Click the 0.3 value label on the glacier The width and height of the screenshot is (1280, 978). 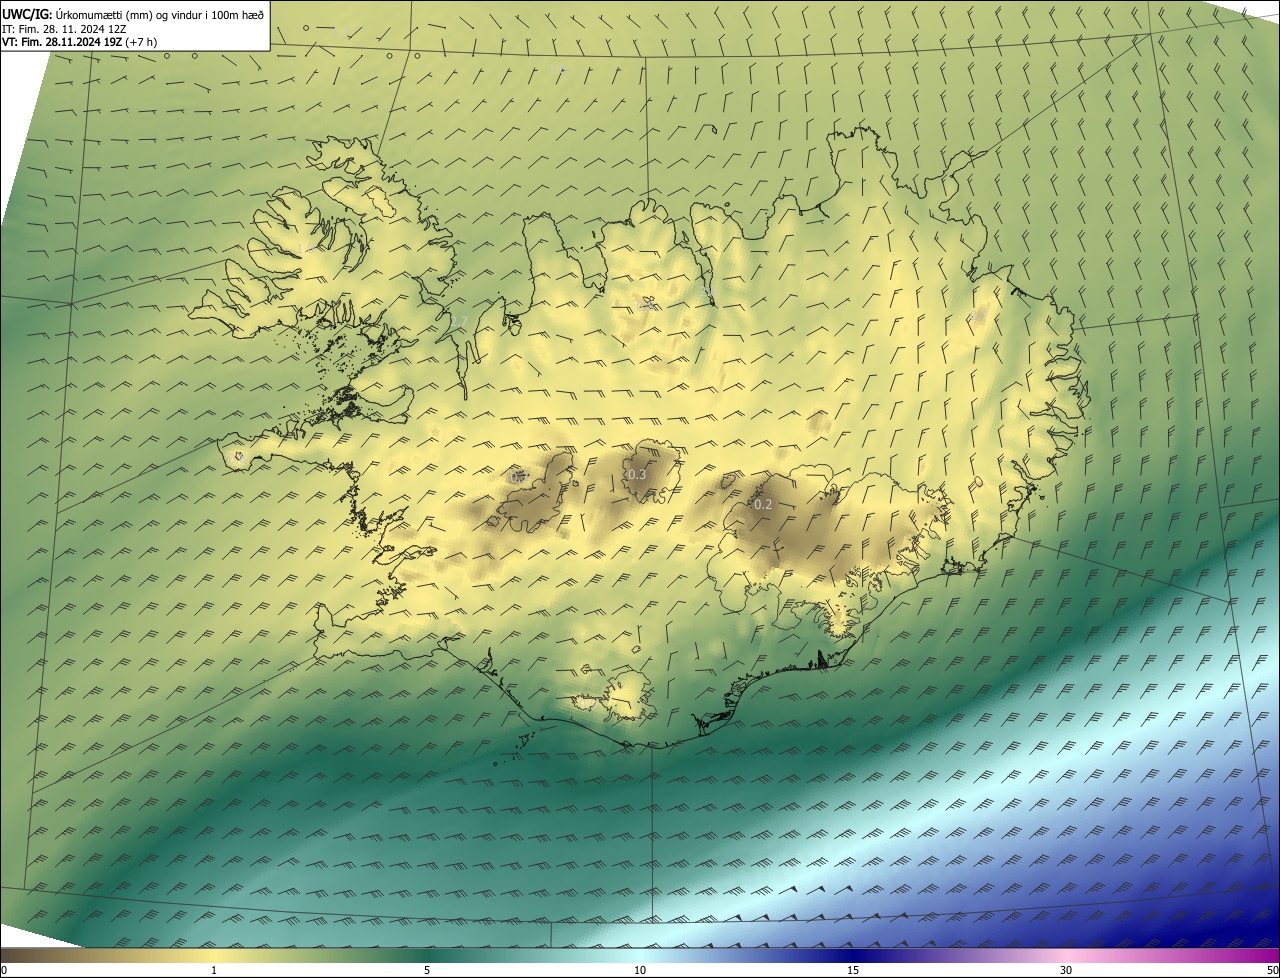tap(637, 474)
